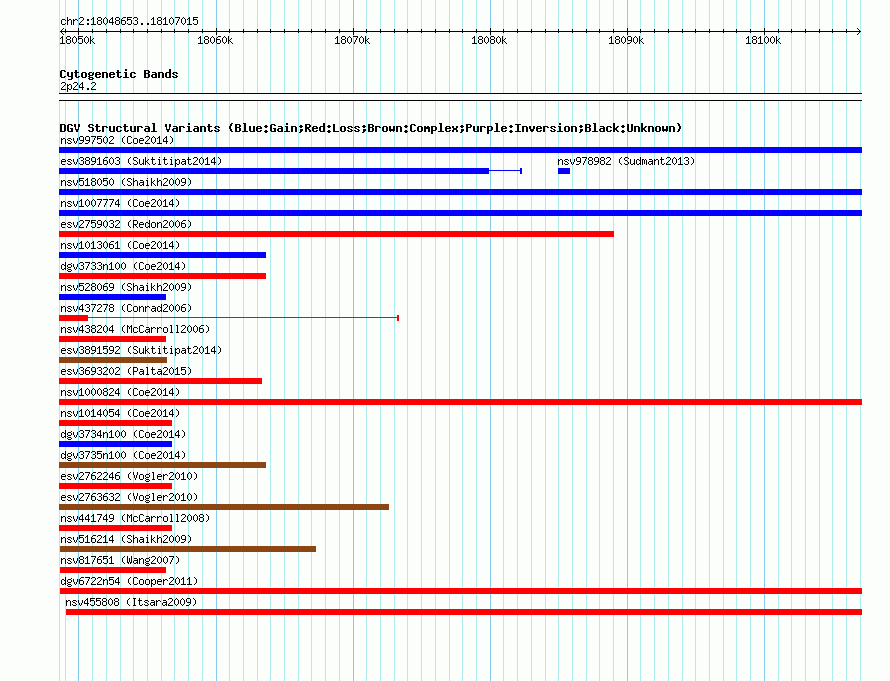The width and height of the screenshot is (890, 681).
Task: Click the small blue nsv978982 bar
Action: pos(564,171)
